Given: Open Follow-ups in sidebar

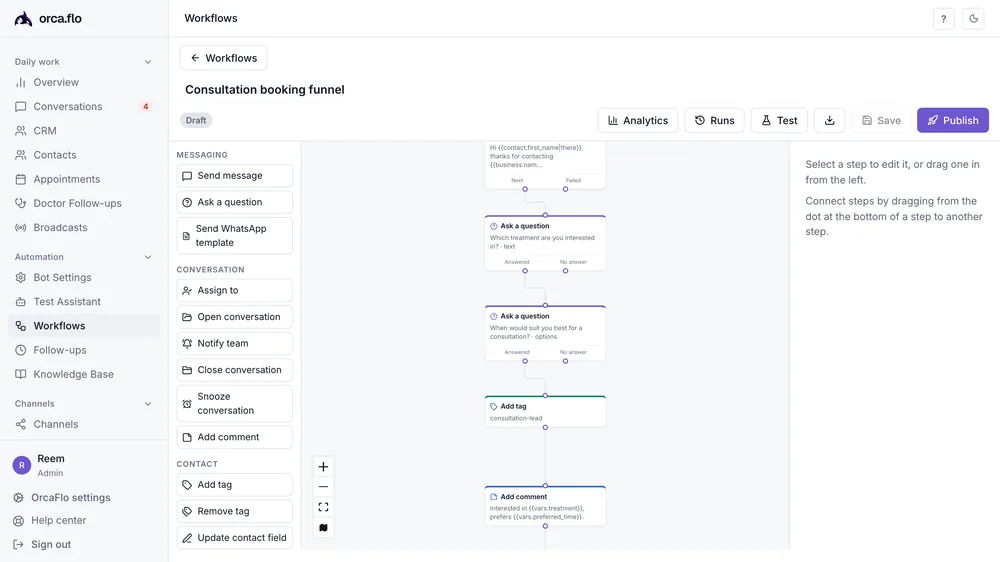Looking at the screenshot, I should (84, 350).
